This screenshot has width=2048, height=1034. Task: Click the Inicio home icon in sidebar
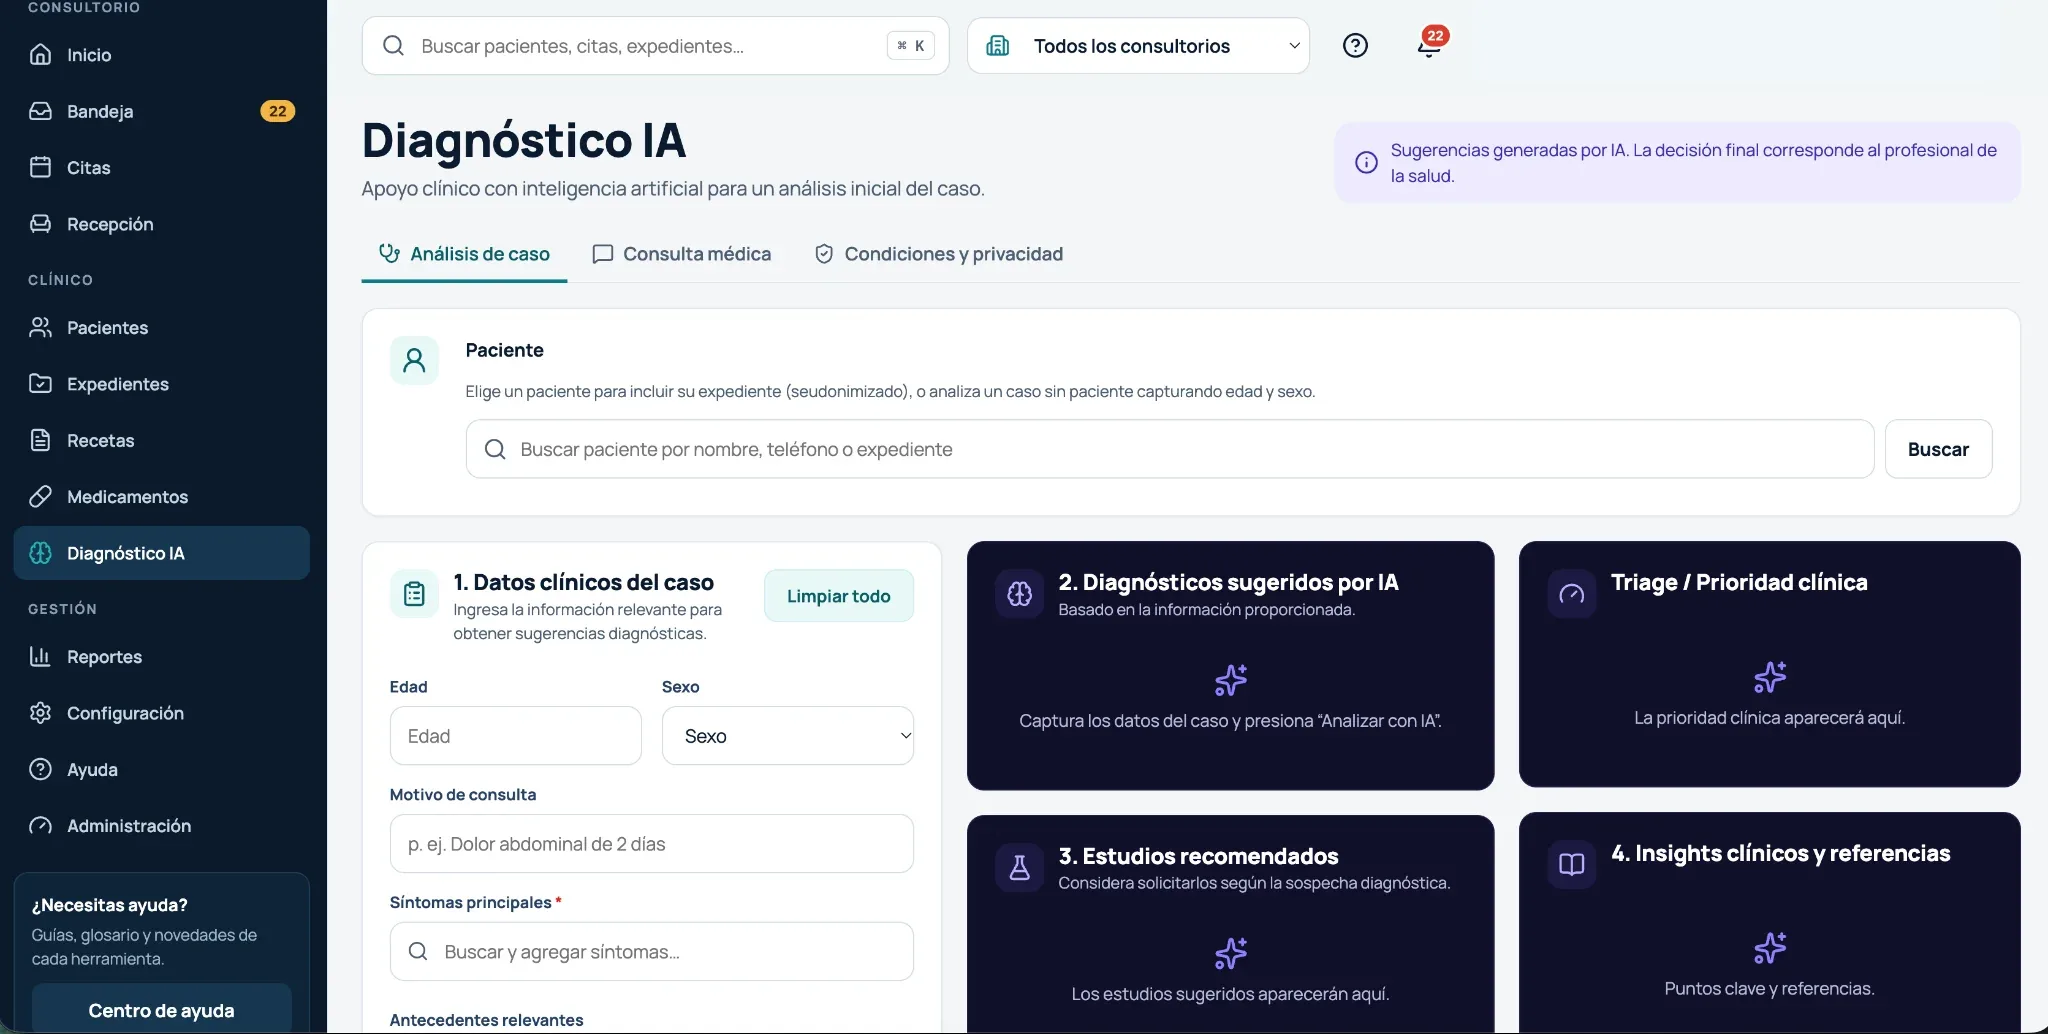[40, 54]
